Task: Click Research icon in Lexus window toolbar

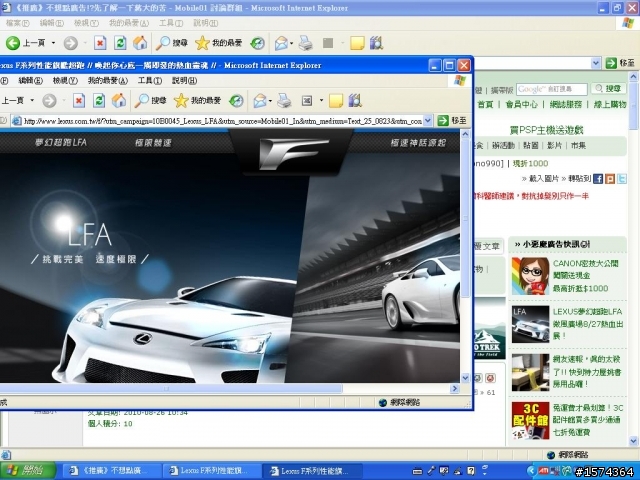Action: point(355,100)
